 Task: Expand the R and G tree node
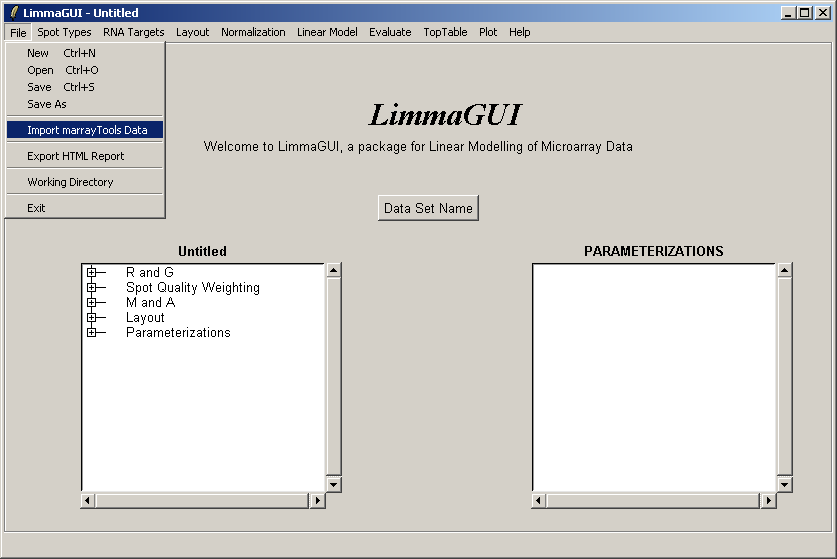[91, 272]
